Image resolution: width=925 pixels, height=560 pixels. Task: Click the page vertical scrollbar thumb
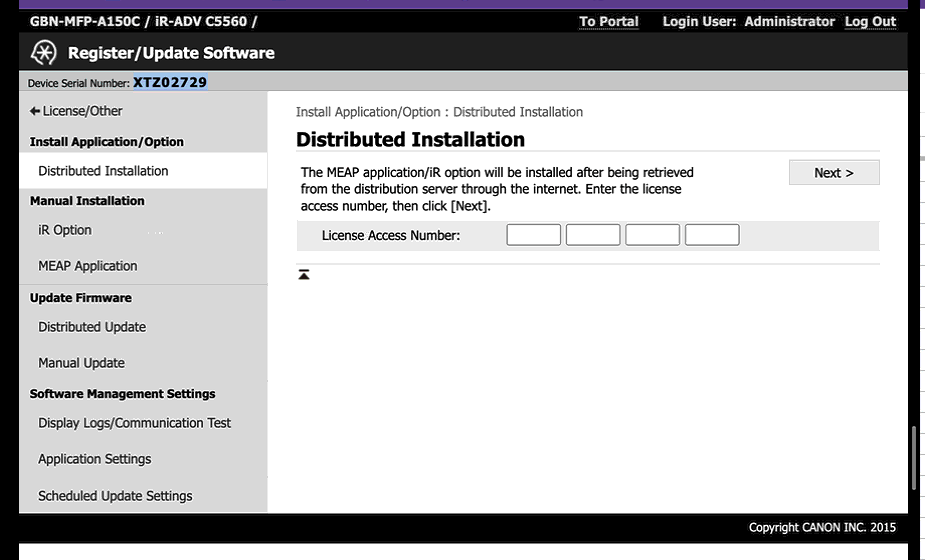coord(915,459)
